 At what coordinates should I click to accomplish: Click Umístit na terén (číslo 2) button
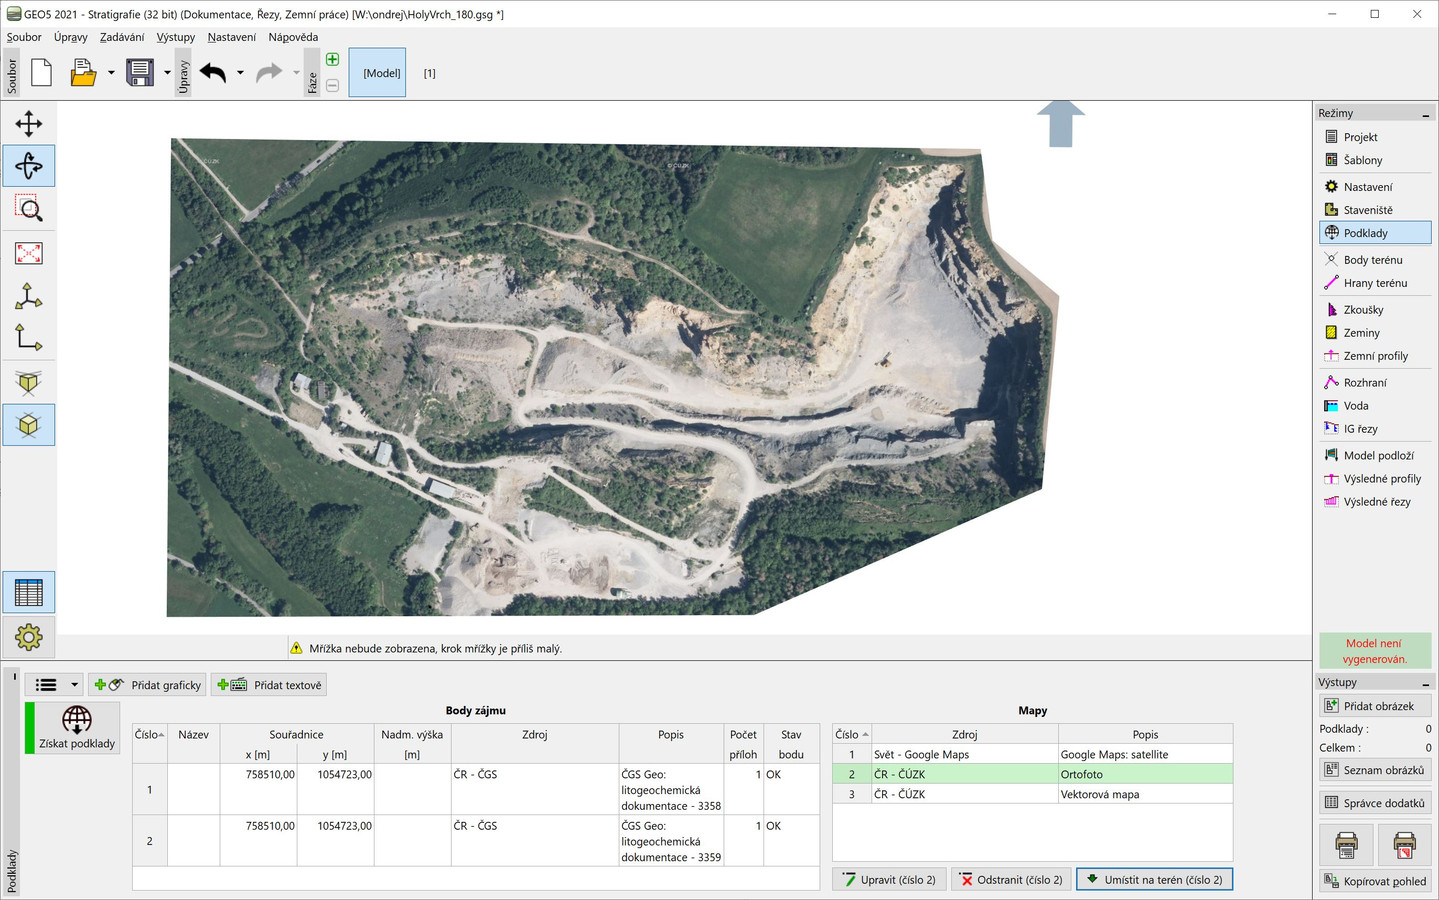(1154, 880)
